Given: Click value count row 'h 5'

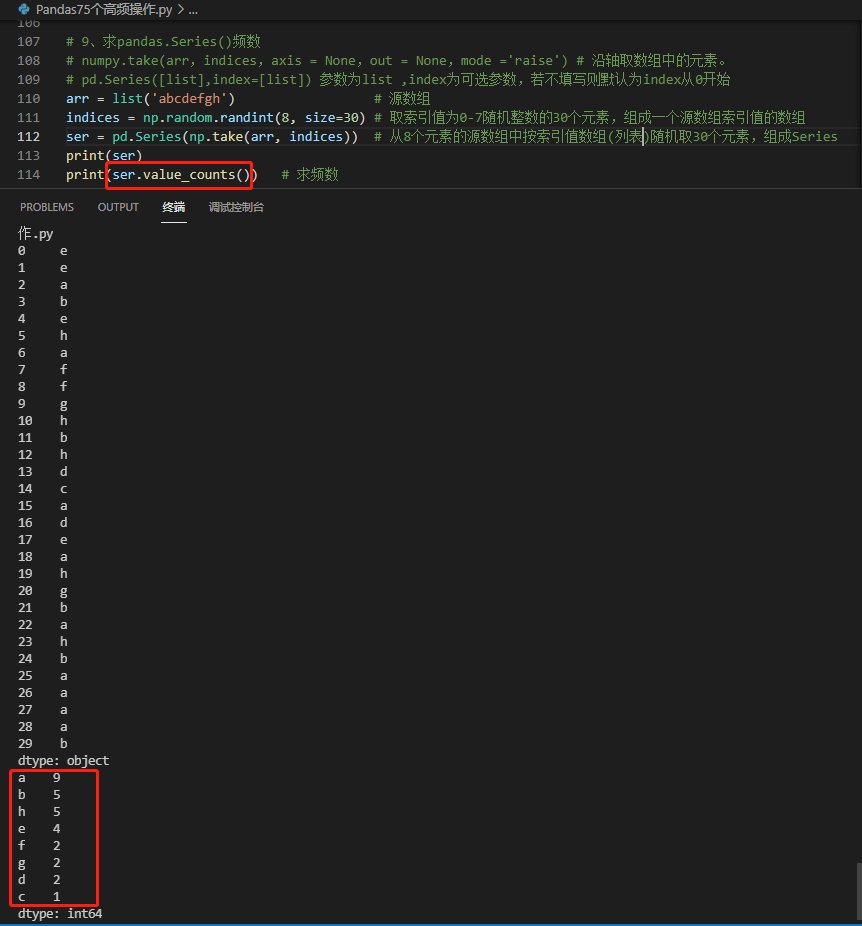Looking at the screenshot, I should (39, 812).
